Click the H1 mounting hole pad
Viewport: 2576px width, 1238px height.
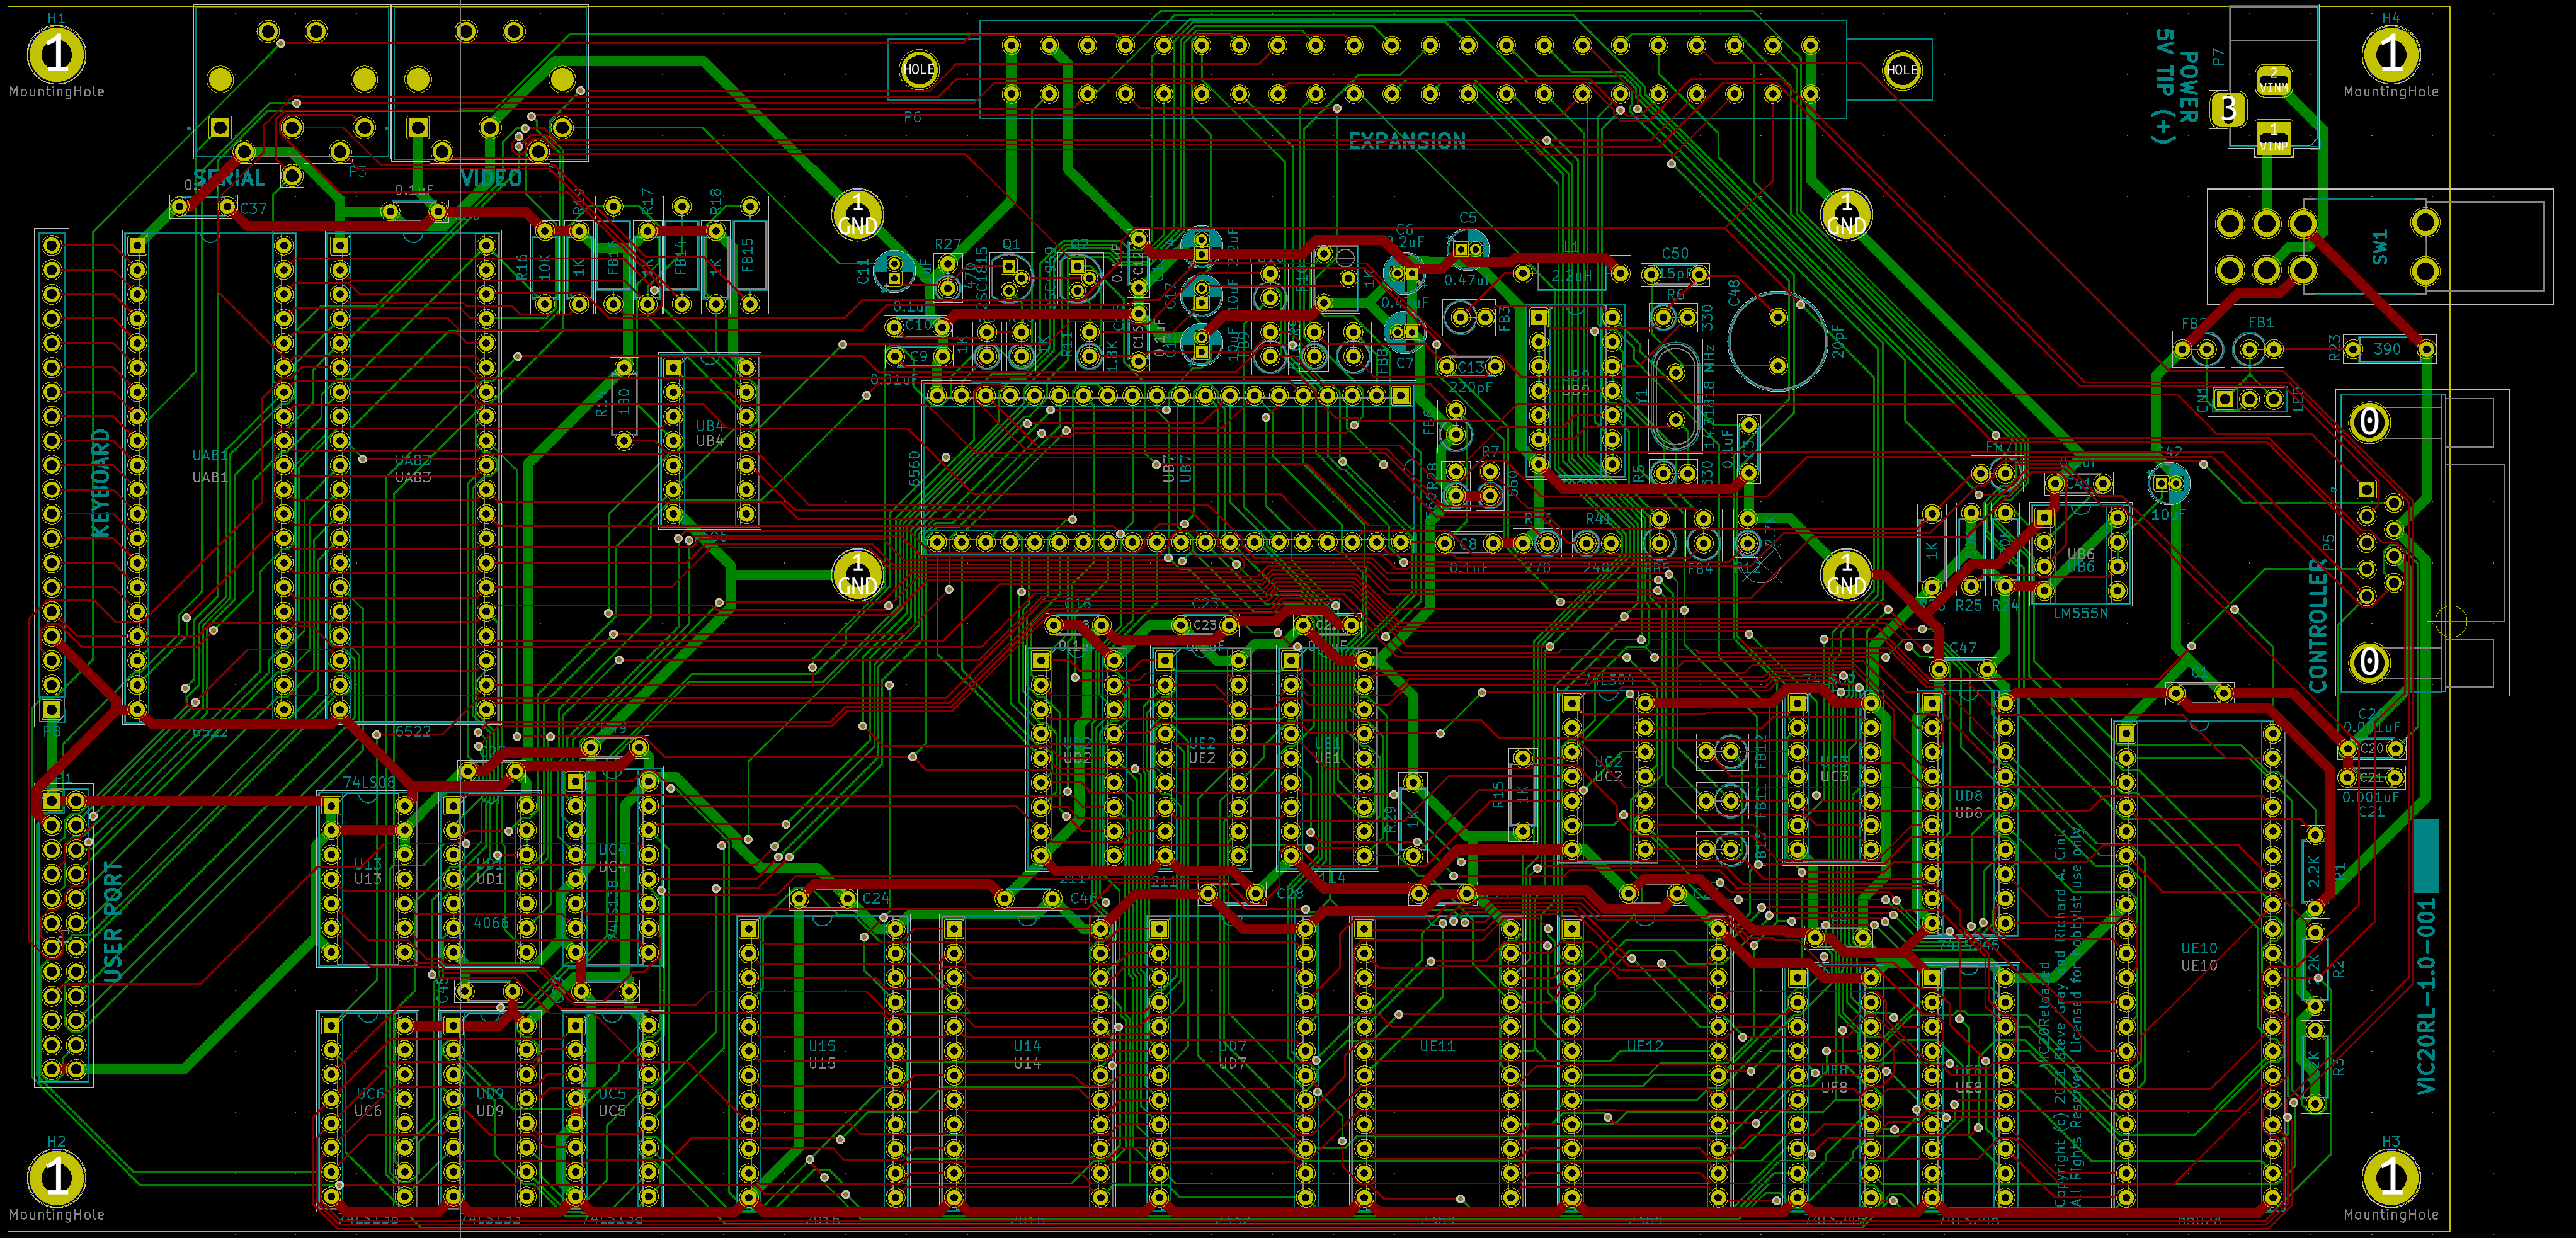pos(56,54)
